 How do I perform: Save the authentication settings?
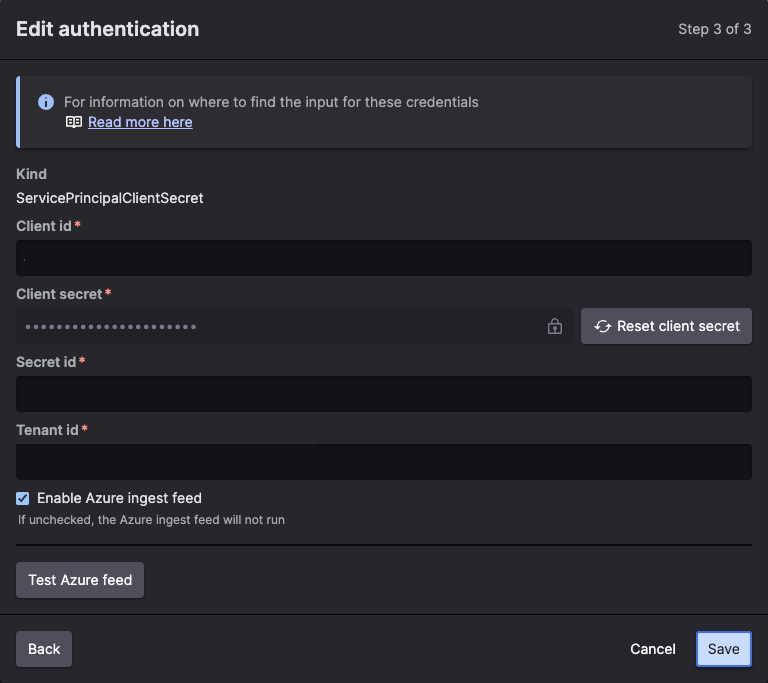723,649
